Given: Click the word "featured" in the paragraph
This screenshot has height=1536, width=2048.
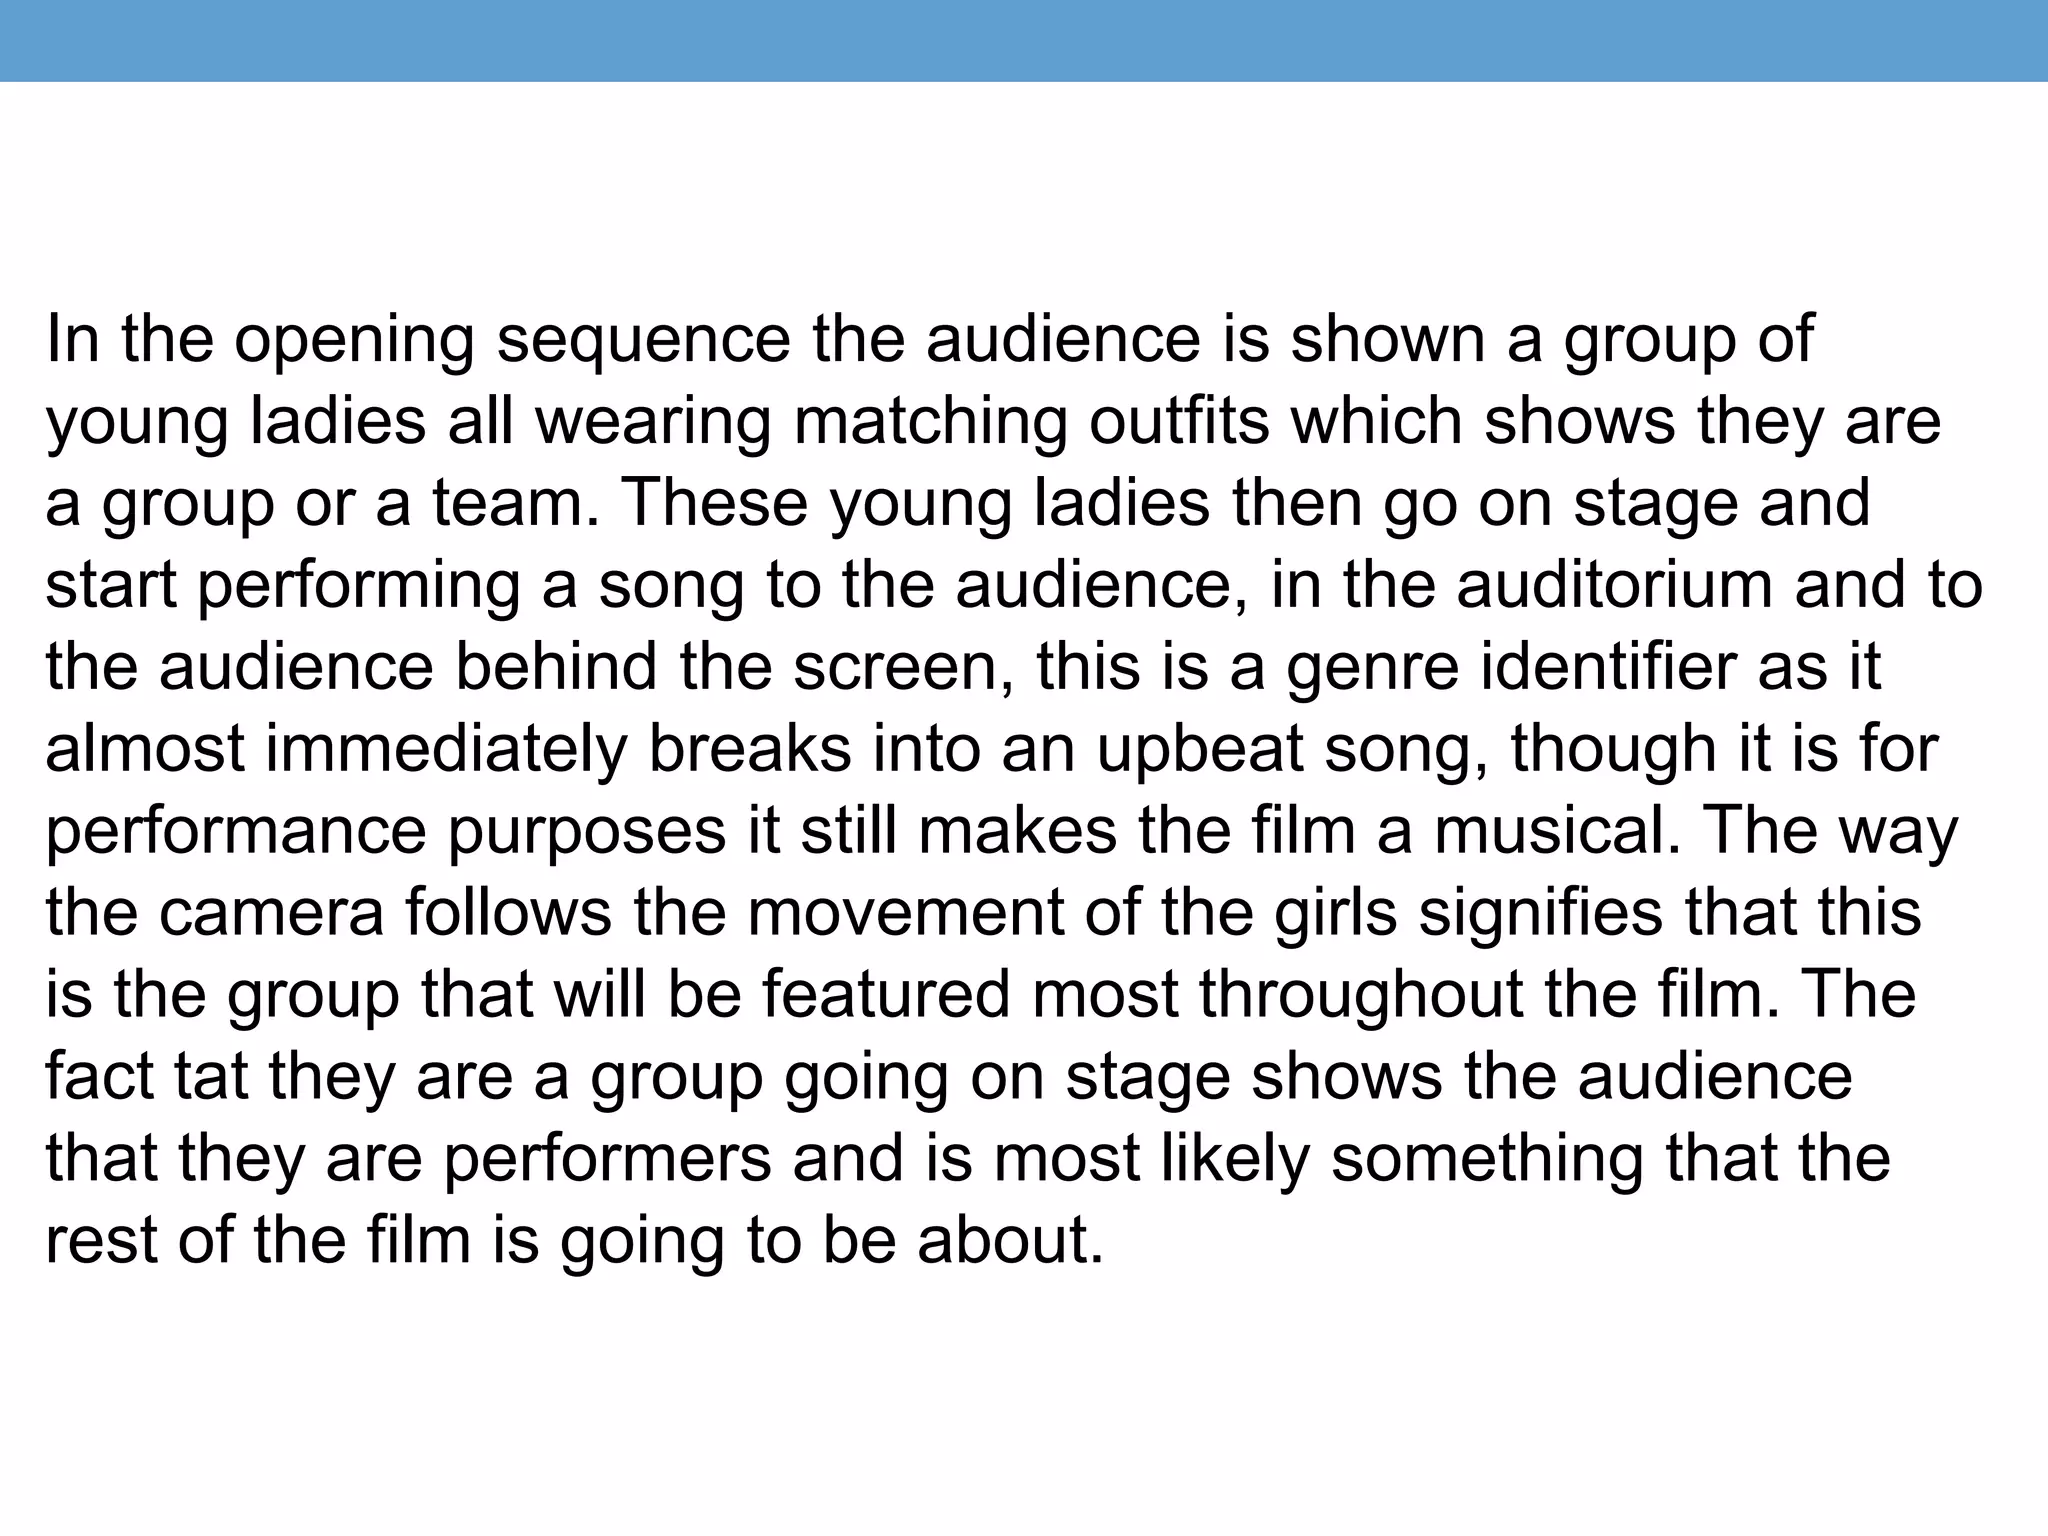Looking at the screenshot, I should point(885,996).
